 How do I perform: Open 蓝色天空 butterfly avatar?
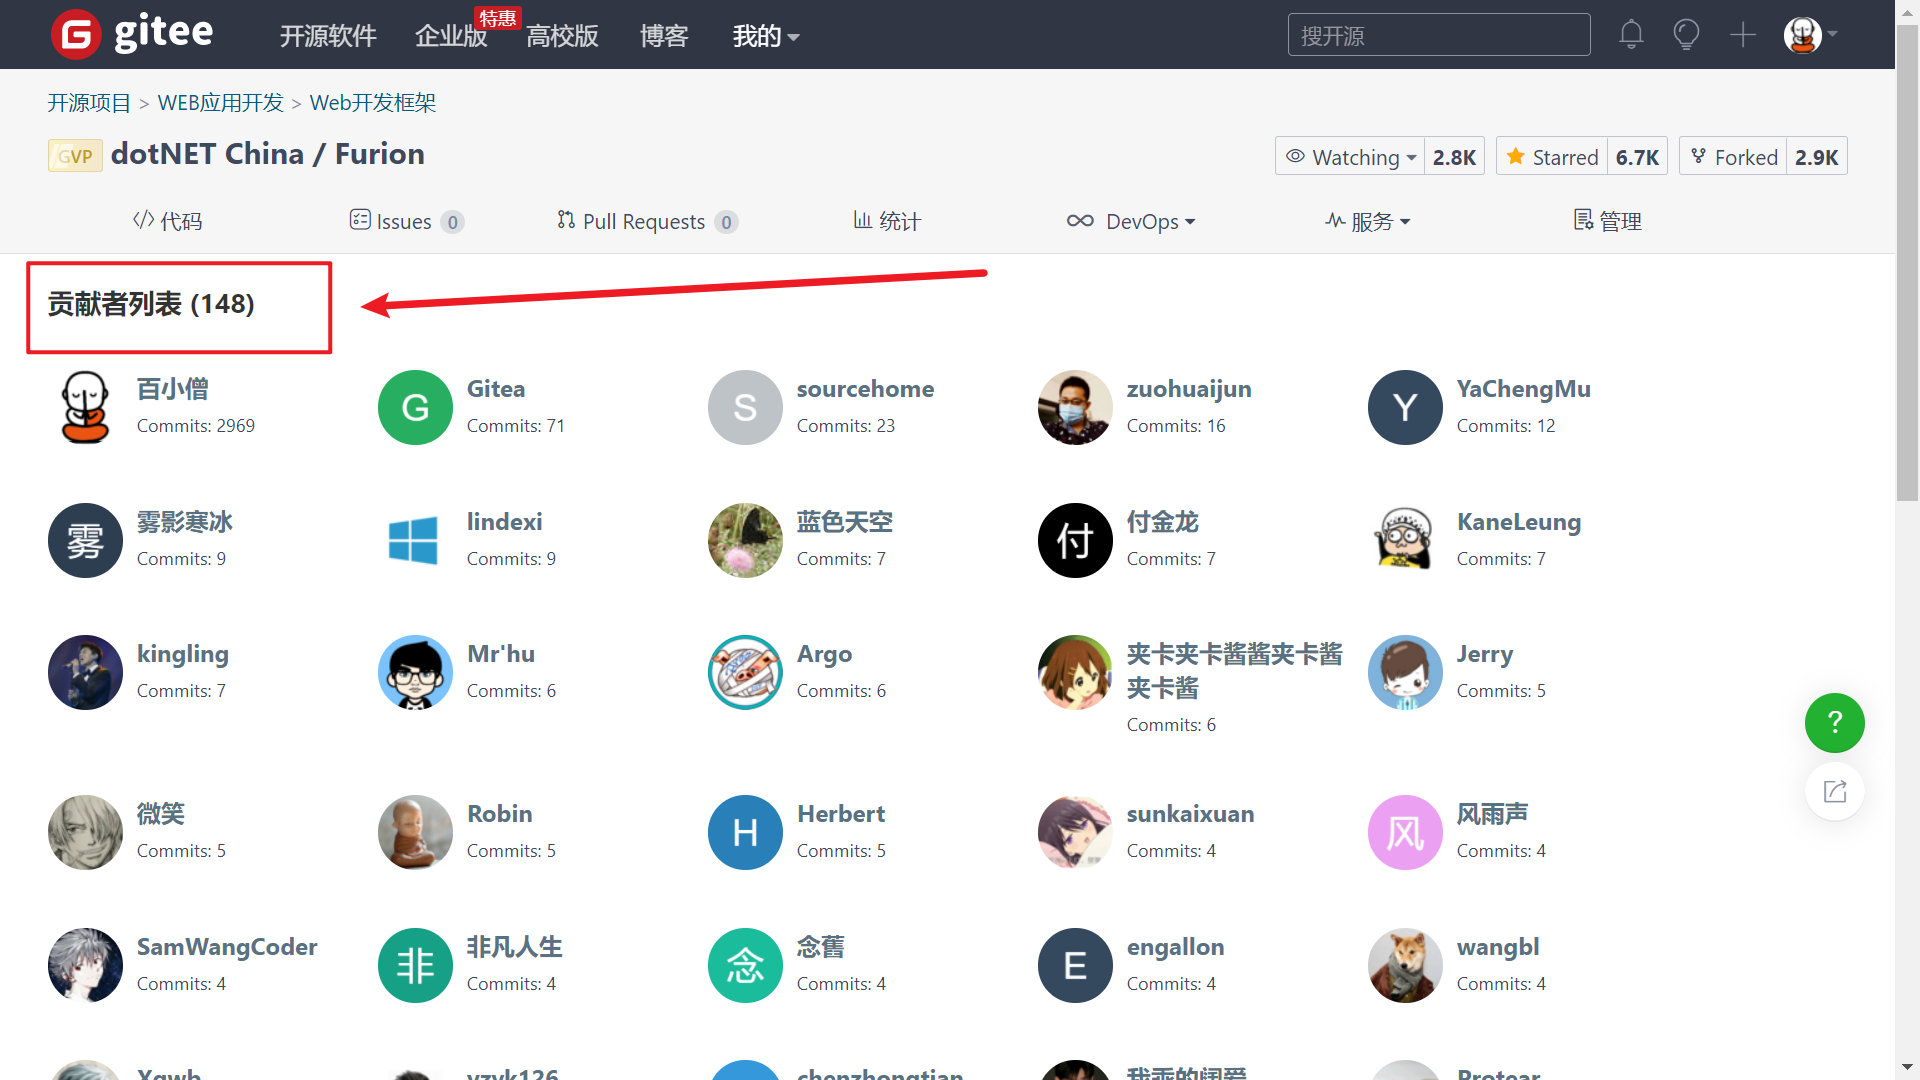(745, 540)
